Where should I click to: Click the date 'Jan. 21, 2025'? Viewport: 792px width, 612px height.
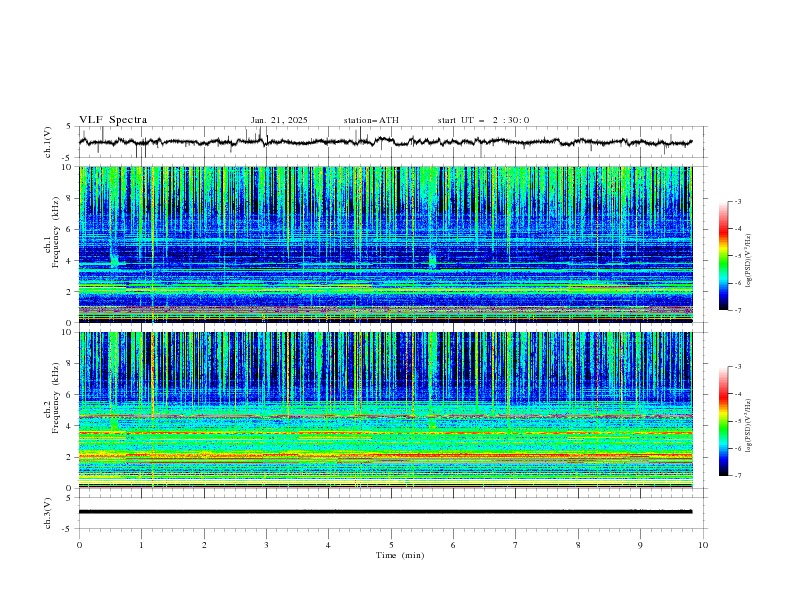point(279,120)
